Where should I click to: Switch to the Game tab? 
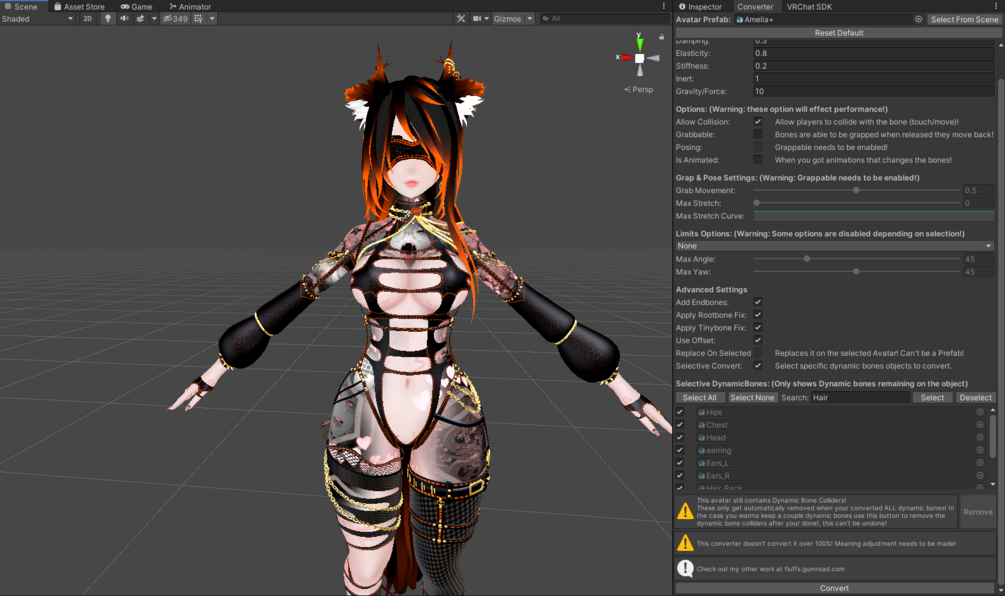click(137, 6)
